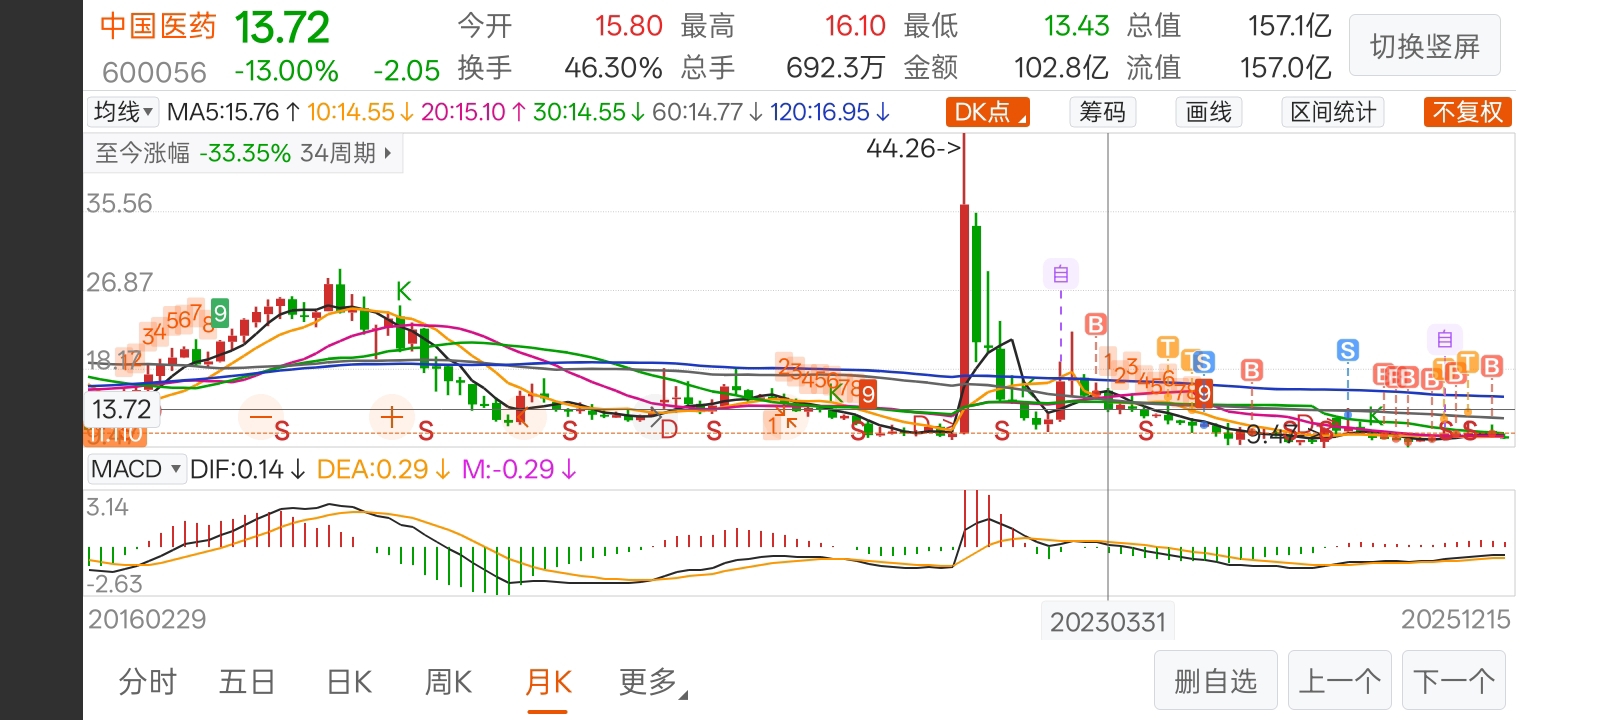Tap the blue S marker overlapping an orange T
Viewport: 1604px width, 720px height.
coord(1203,362)
